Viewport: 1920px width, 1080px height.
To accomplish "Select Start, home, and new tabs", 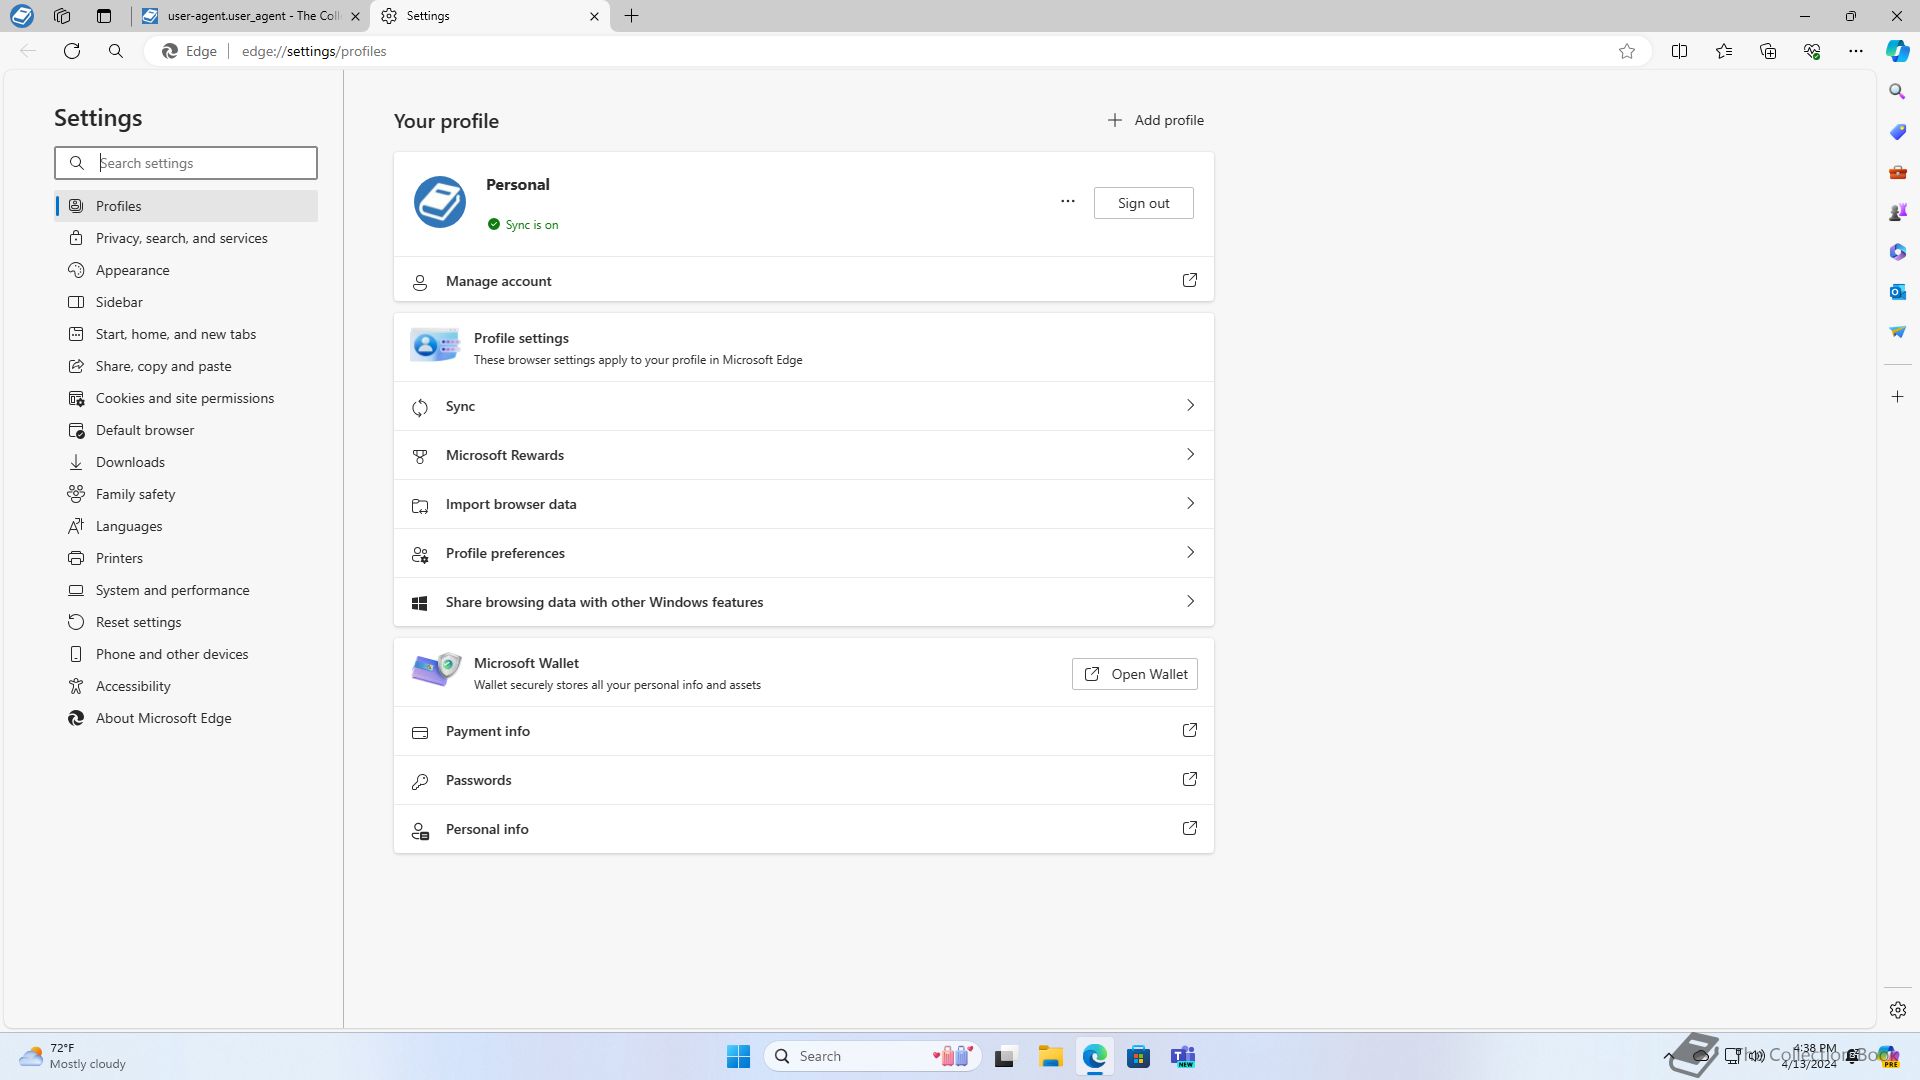I will coord(186,334).
